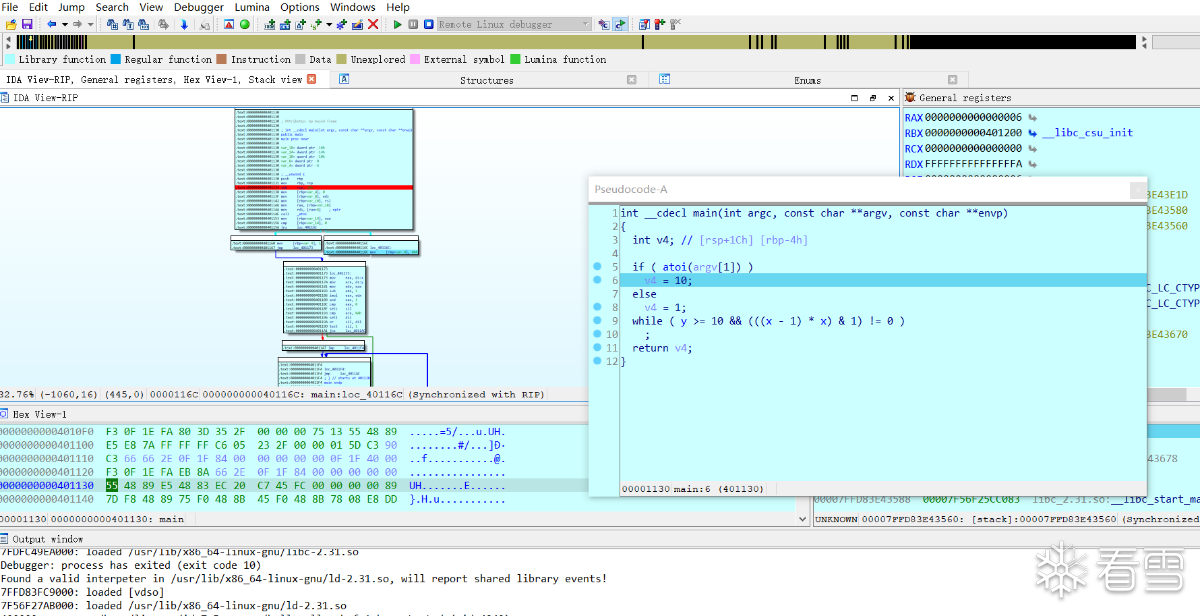This screenshot has height=616, width=1200.
Task: Click the green circle toolbar icon
Action: [x=244, y=24]
